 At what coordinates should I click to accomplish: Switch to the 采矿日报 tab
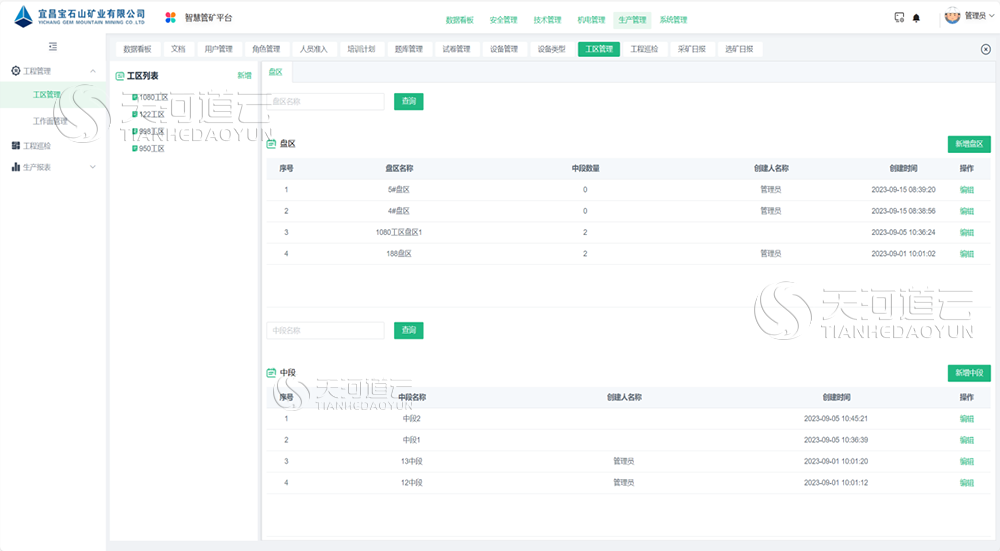click(x=691, y=49)
